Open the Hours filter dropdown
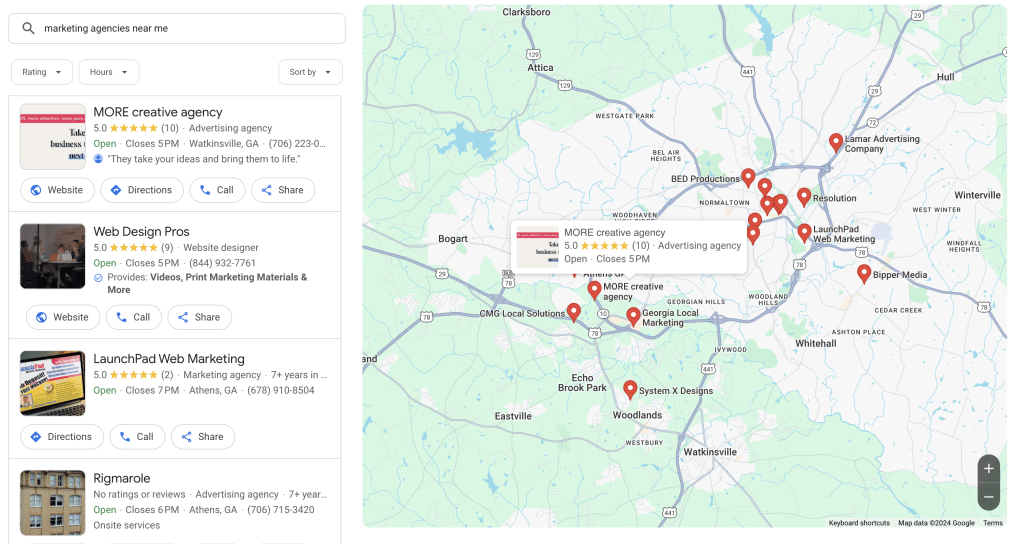Image resolution: width=1024 pixels, height=544 pixels. (x=108, y=72)
